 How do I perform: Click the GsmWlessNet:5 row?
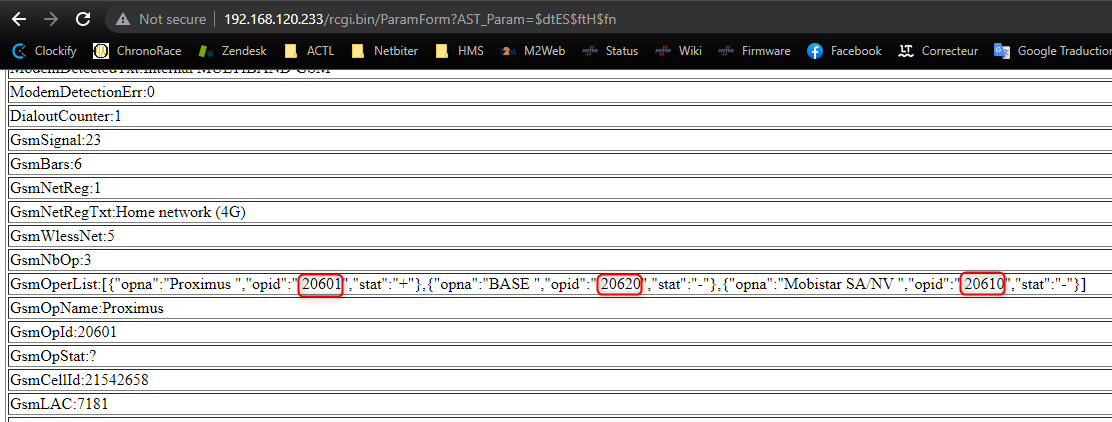[x=560, y=236]
